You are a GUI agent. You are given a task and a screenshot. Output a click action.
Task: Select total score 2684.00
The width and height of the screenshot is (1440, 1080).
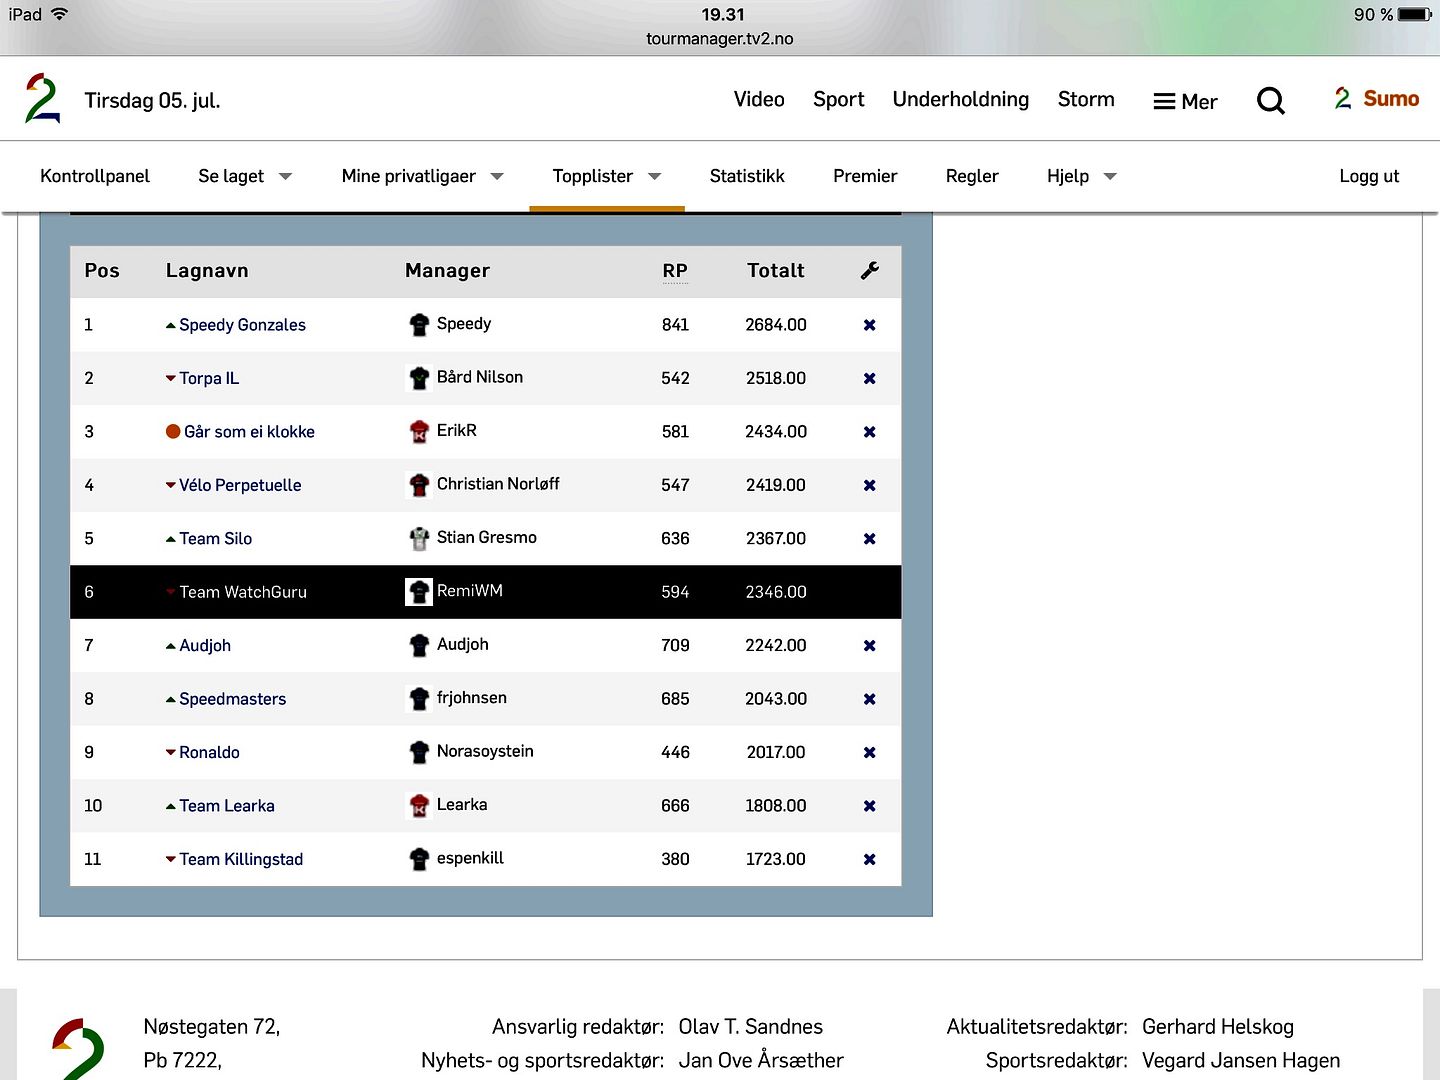click(776, 325)
